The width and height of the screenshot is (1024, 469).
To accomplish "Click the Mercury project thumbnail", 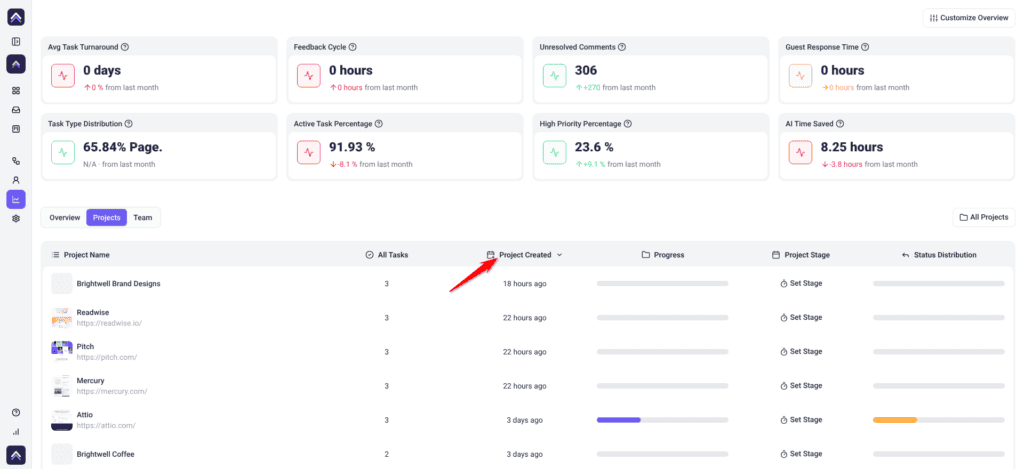I will 61,385.
